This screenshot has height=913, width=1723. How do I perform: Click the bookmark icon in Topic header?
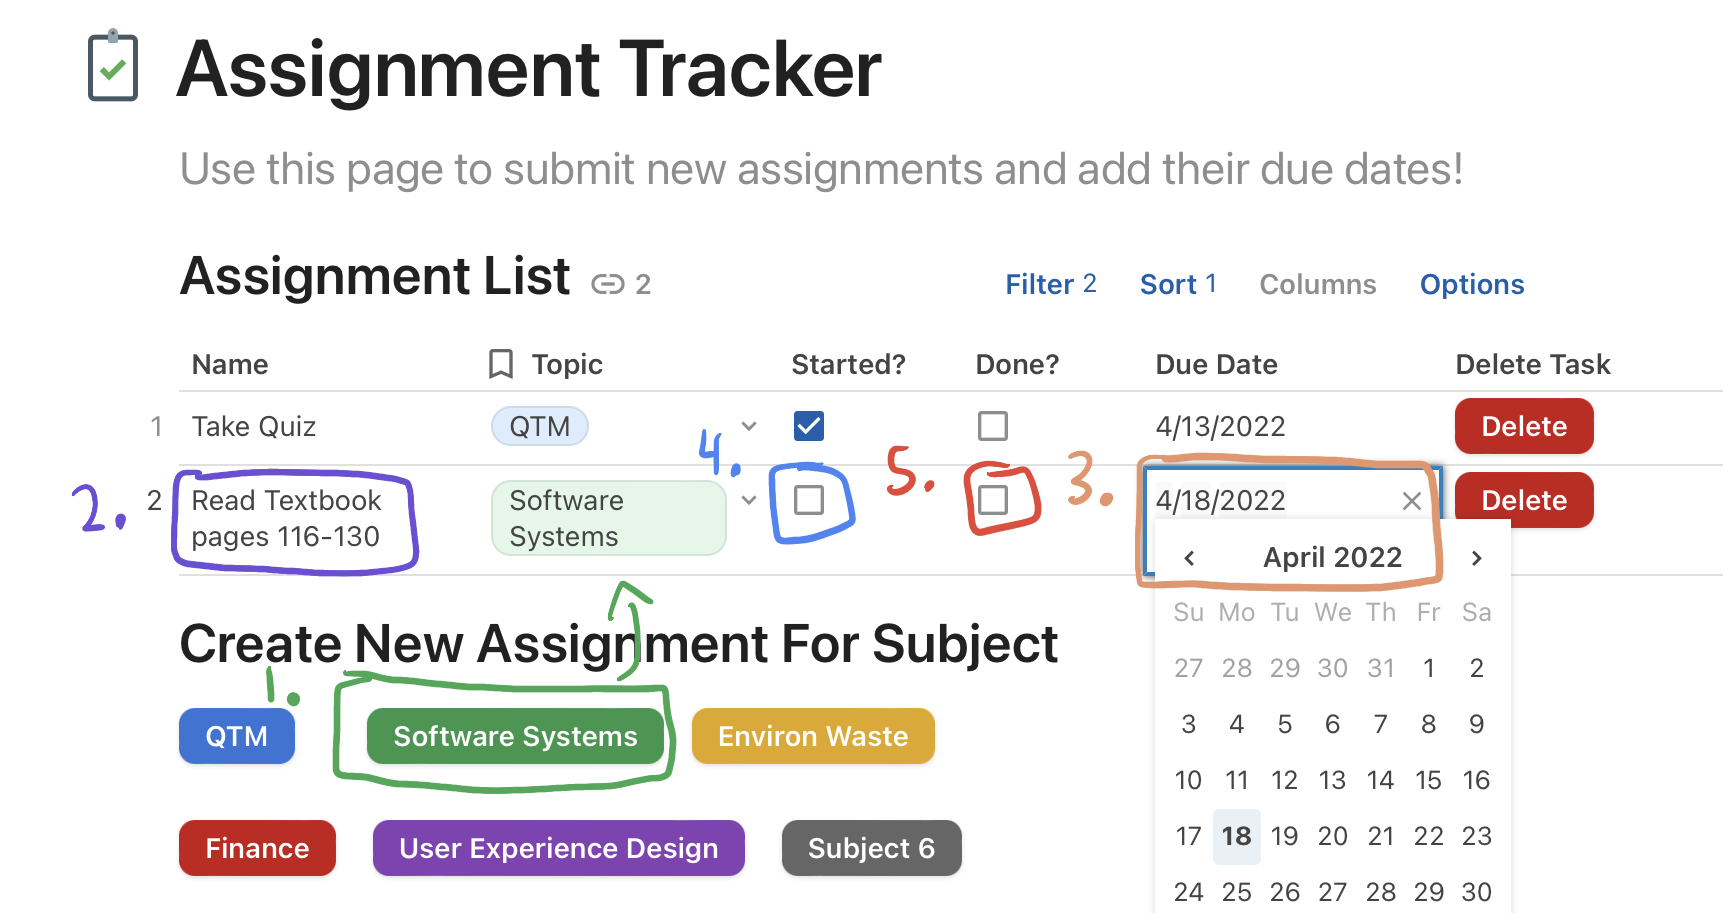coord(501,364)
